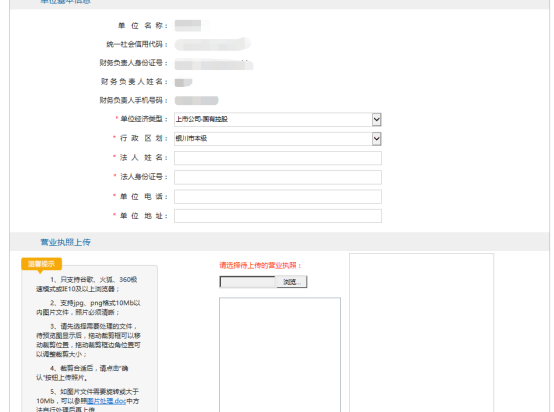Open the 图片处理.doc link
This screenshot has width=554, height=412.
tap(106, 401)
